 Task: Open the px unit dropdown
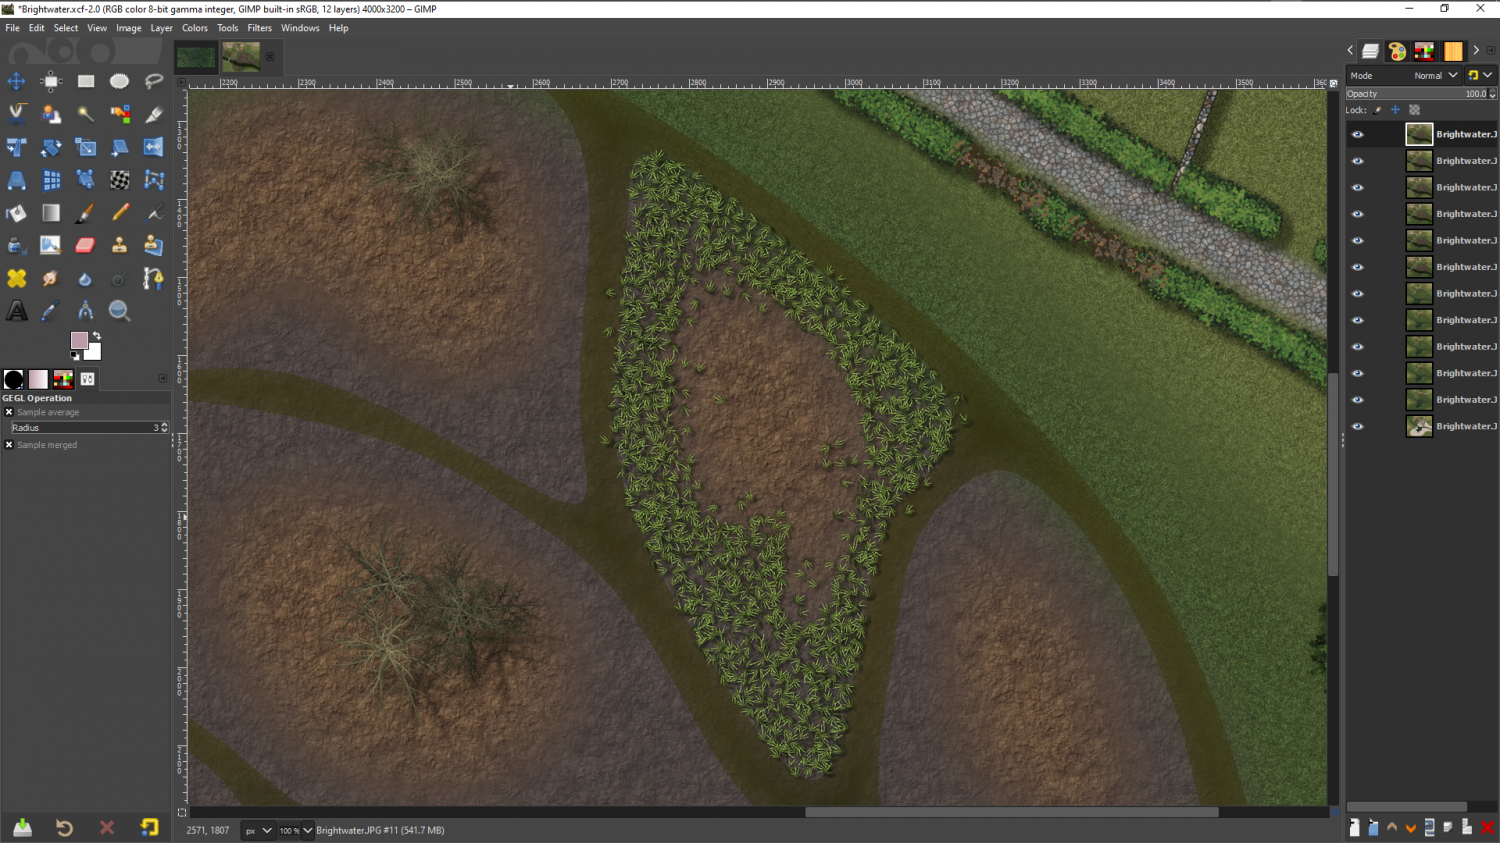point(258,831)
